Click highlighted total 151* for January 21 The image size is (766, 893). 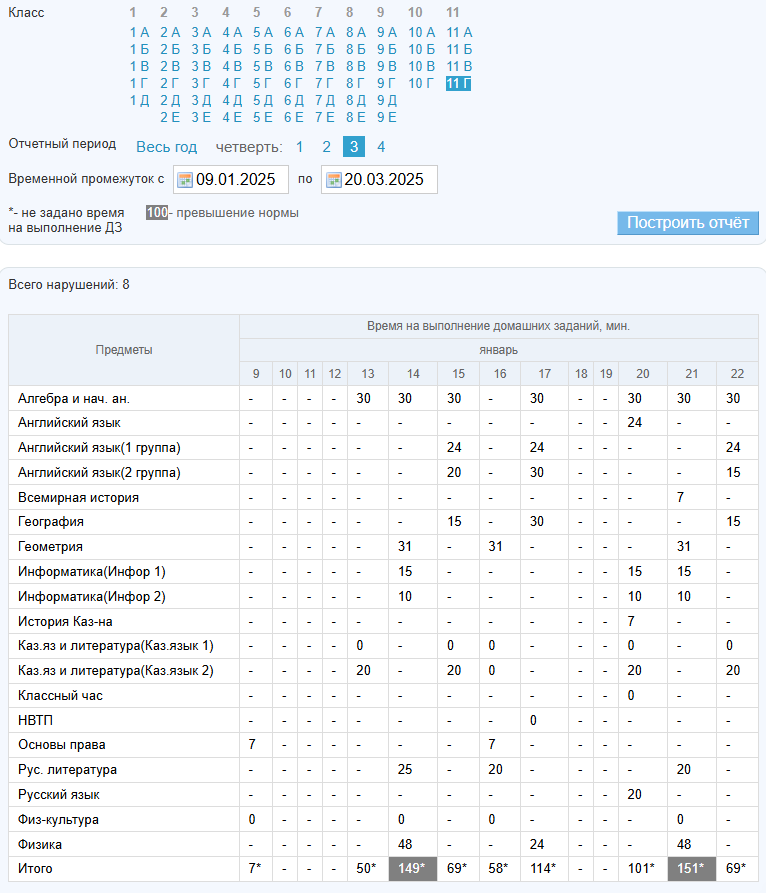(x=691, y=869)
